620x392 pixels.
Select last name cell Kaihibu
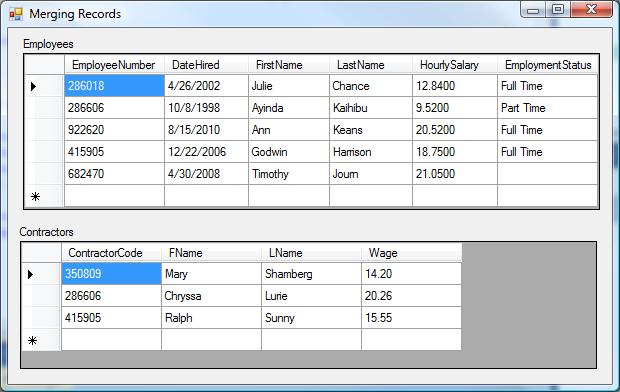pyautogui.click(x=371, y=108)
